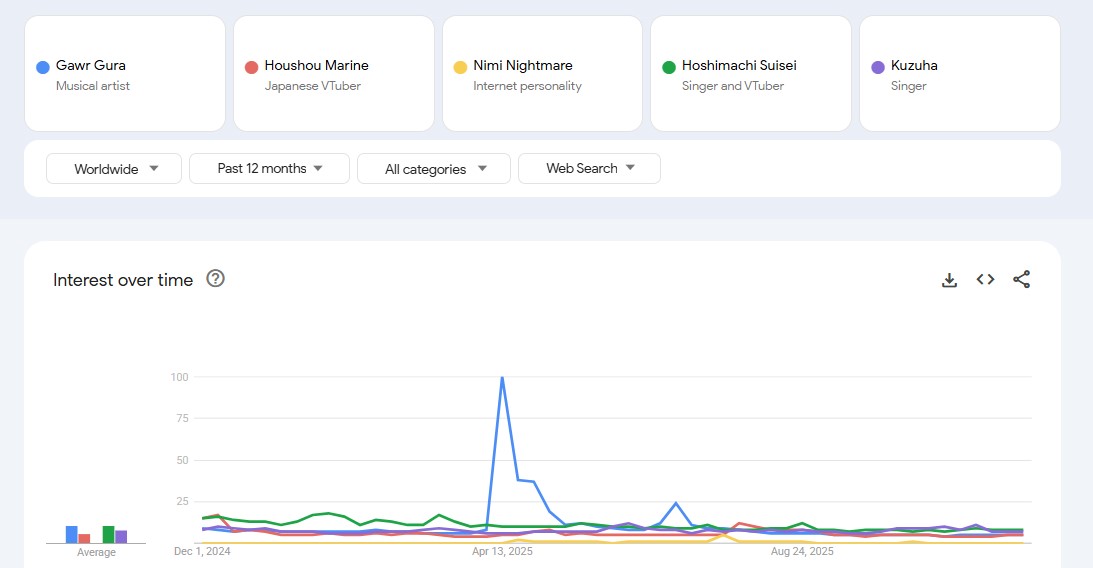Image resolution: width=1093 pixels, height=568 pixels.
Task: Click the purple dot beside Kuzuha
Action: tap(878, 67)
